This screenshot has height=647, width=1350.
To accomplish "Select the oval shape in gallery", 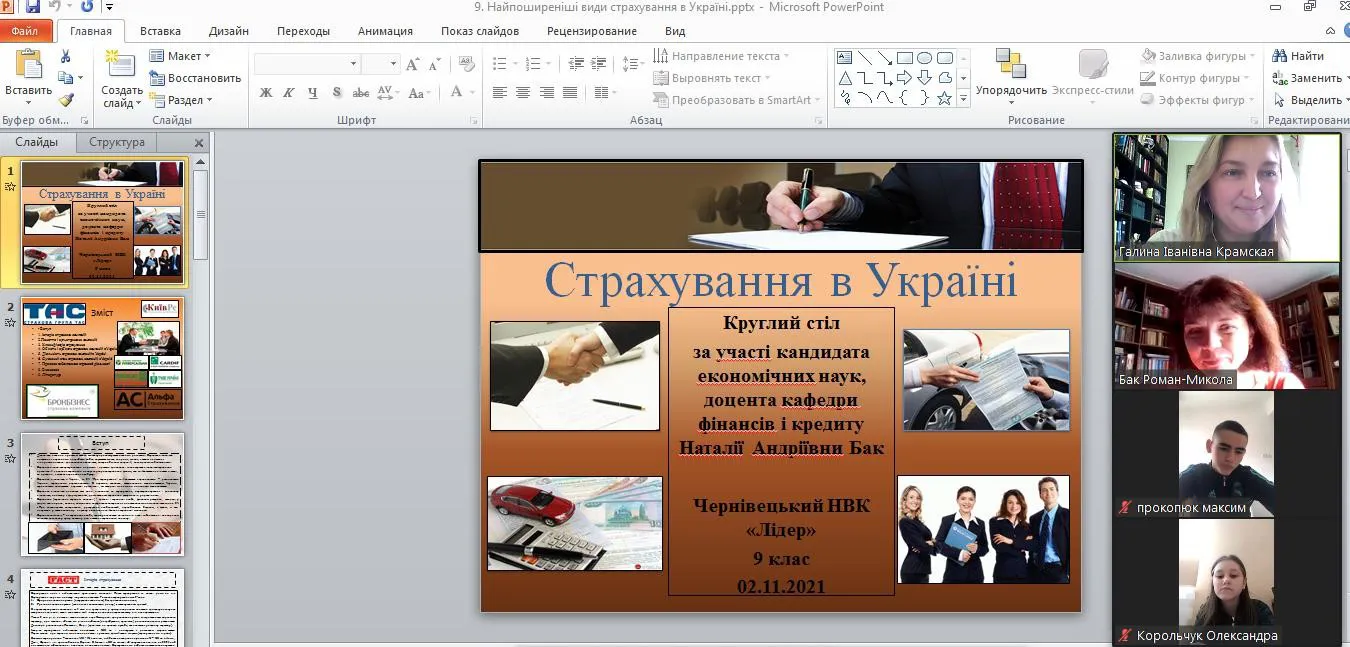I will pos(925,58).
